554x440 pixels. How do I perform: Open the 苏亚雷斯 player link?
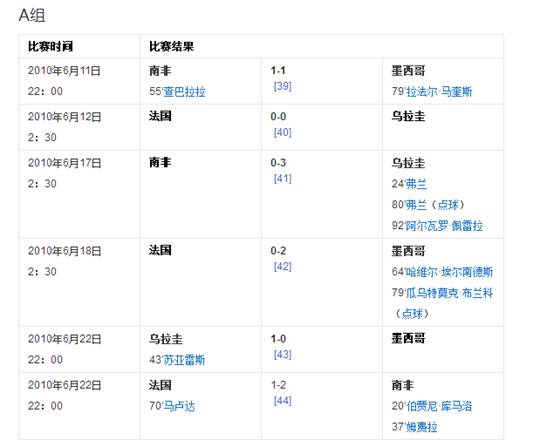coord(184,360)
